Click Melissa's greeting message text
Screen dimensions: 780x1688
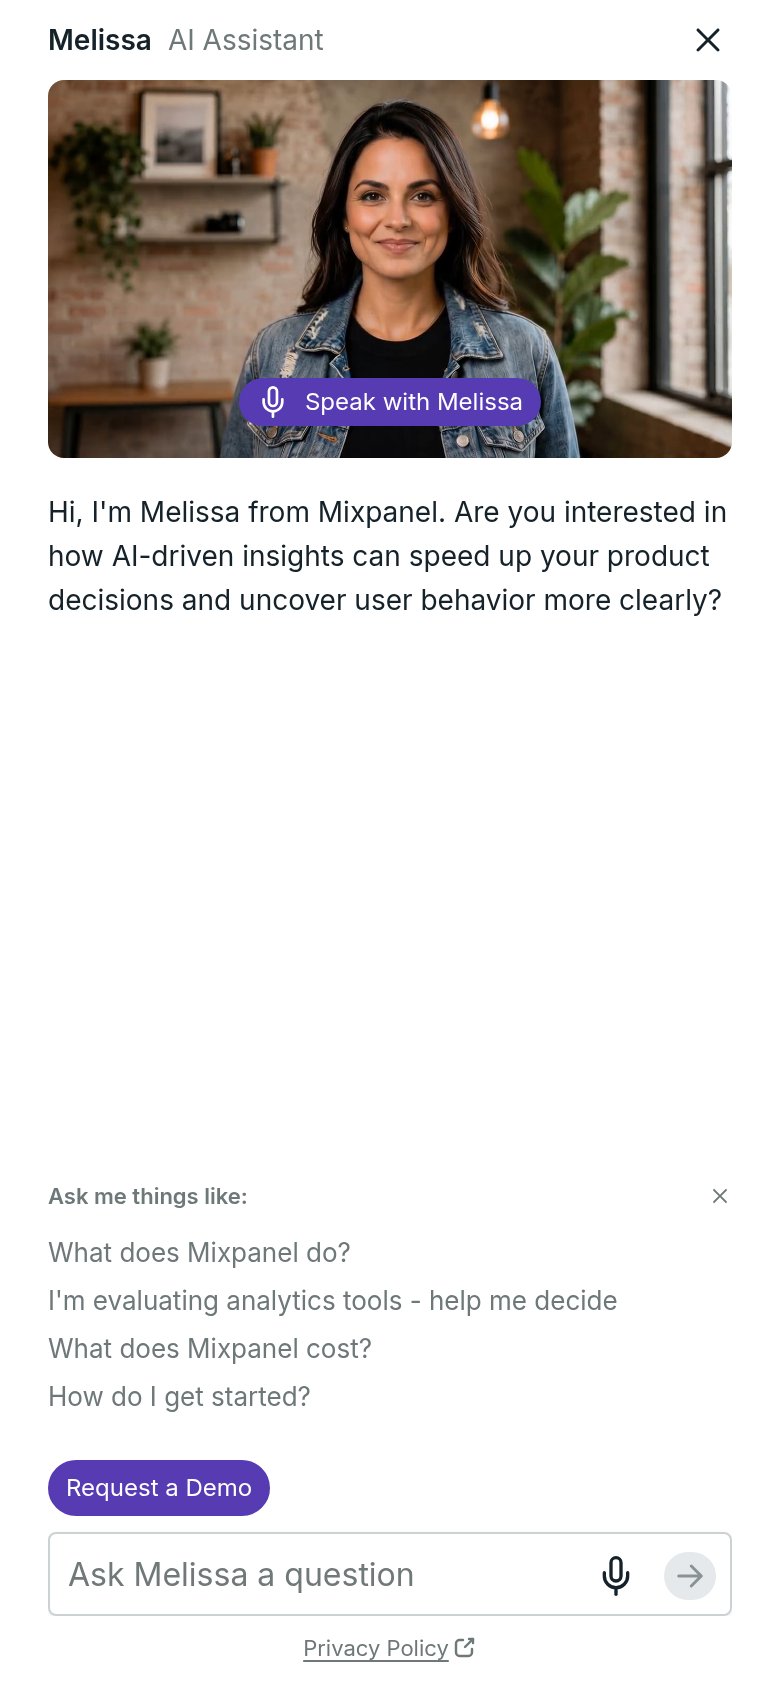[388, 556]
